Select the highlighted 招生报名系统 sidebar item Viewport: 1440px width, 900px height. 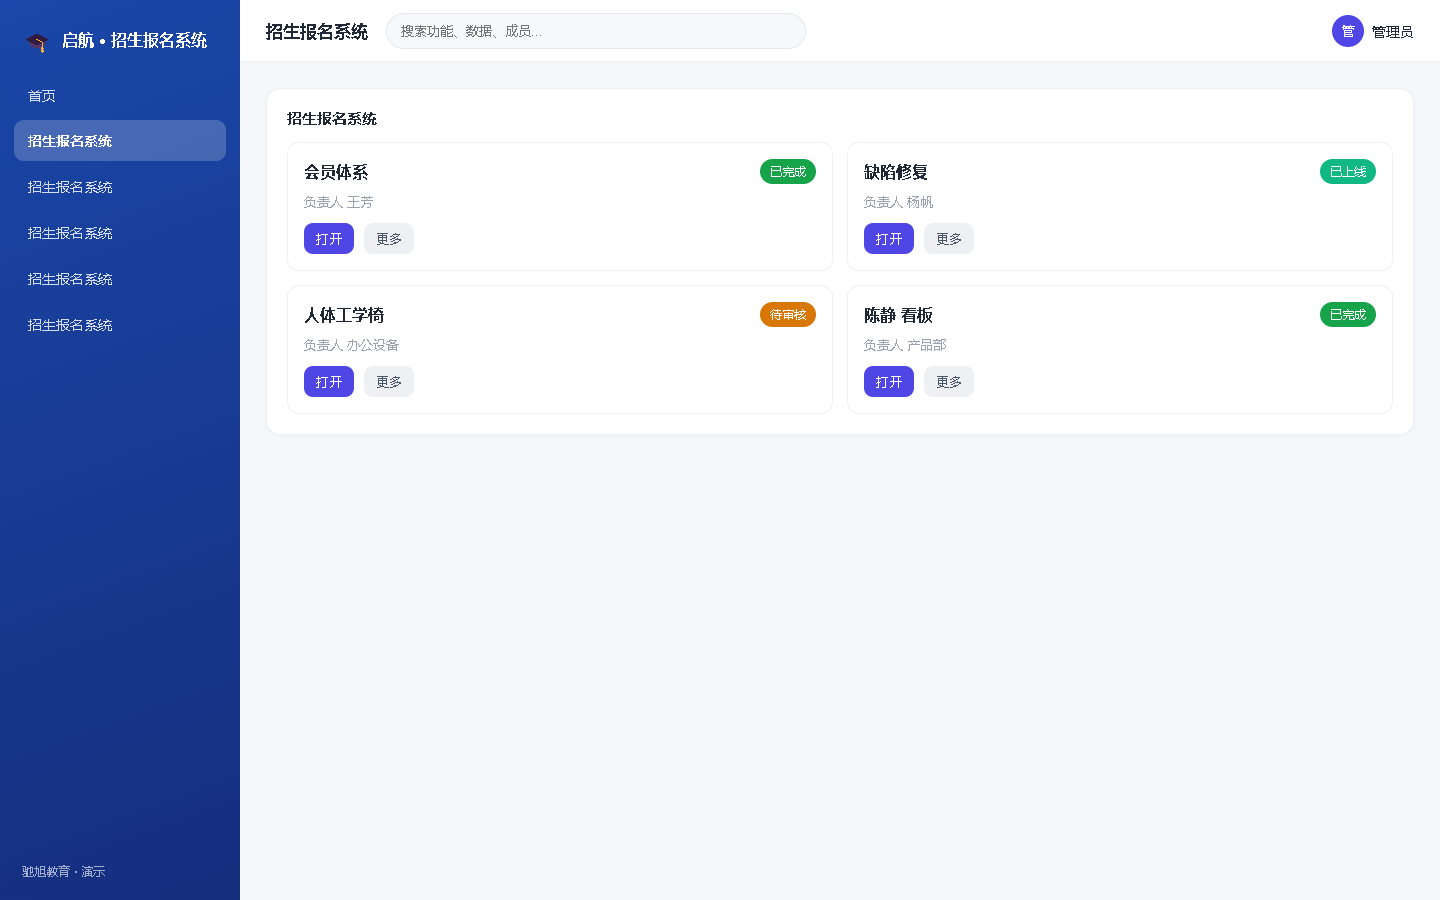point(120,141)
